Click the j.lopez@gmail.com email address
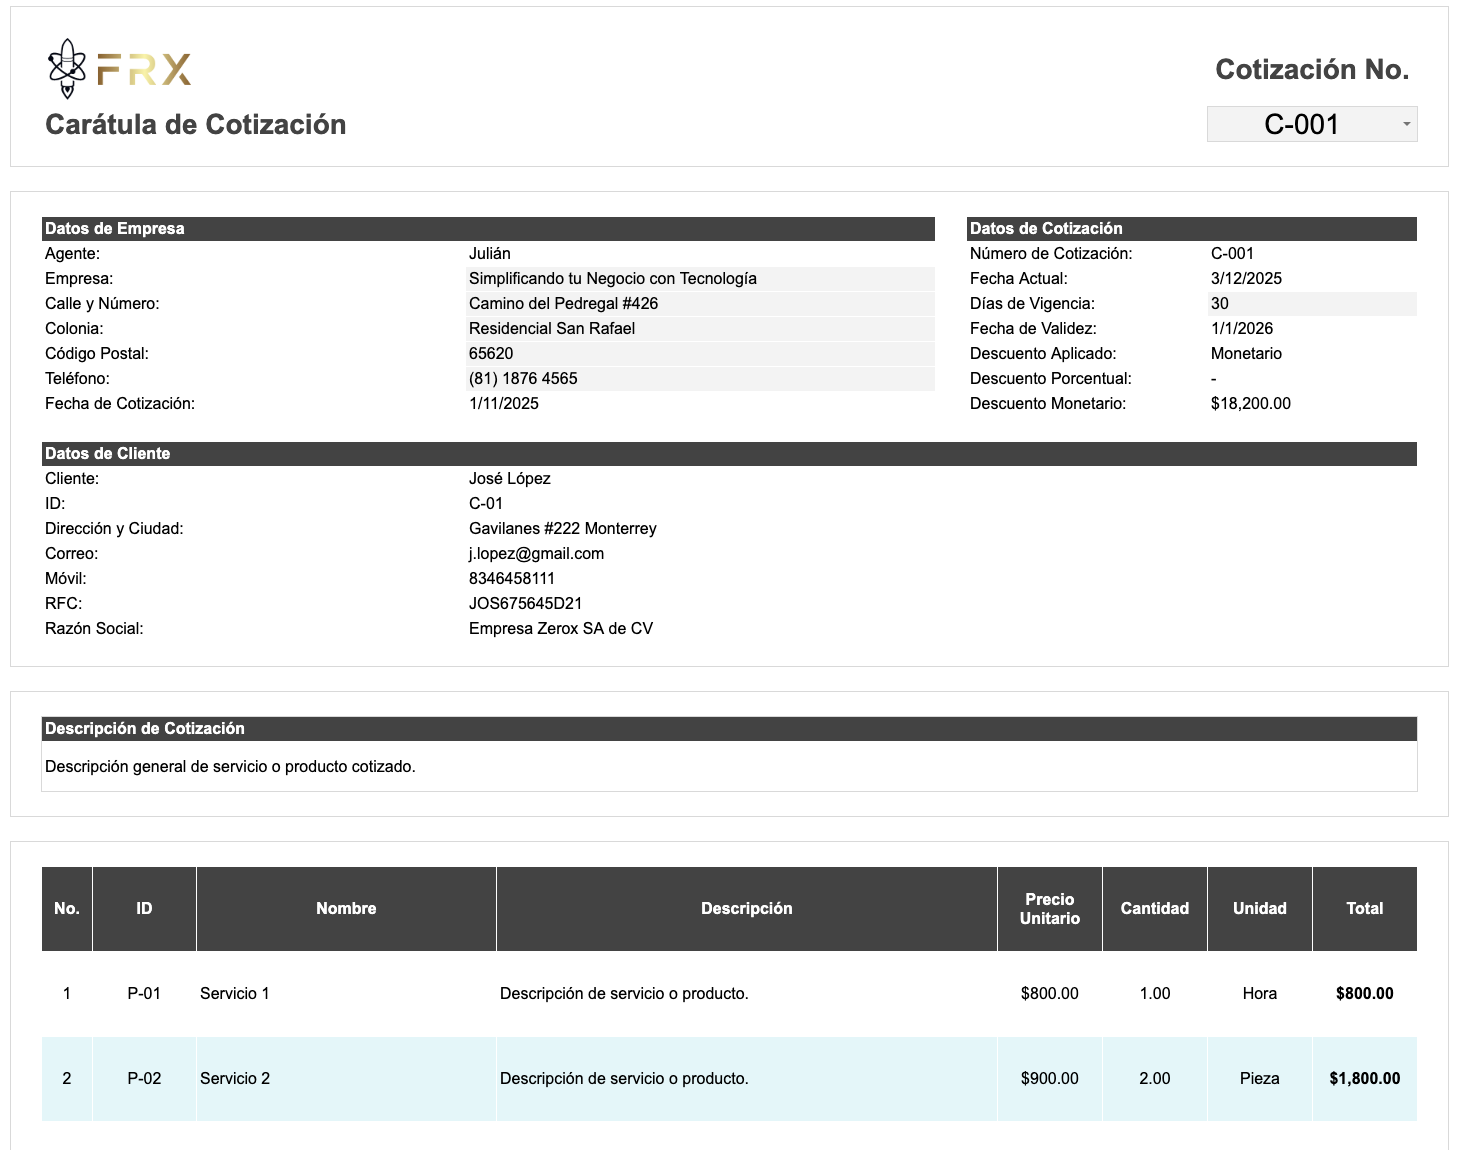Image resolution: width=1462 pixels, height=1150 pixels. (x=536, y=554)
